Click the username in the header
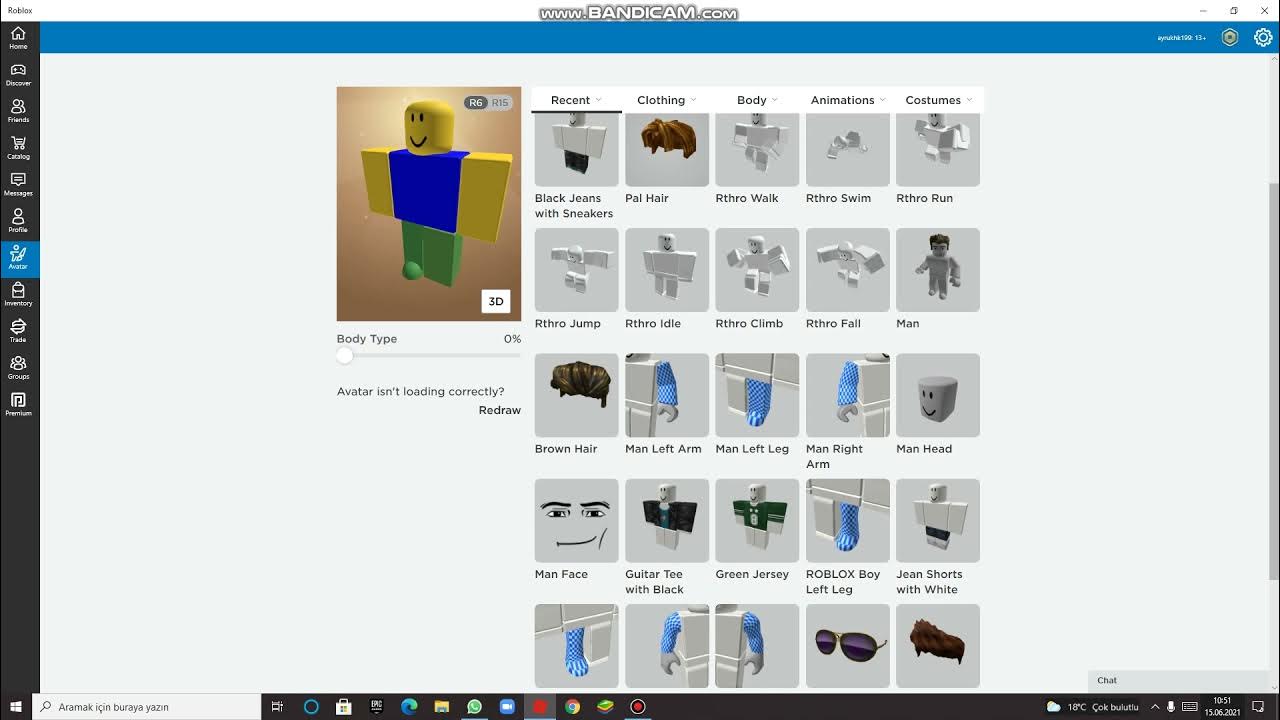The height and width of the screenshot is (720, 1280). tap(1181, 38)
